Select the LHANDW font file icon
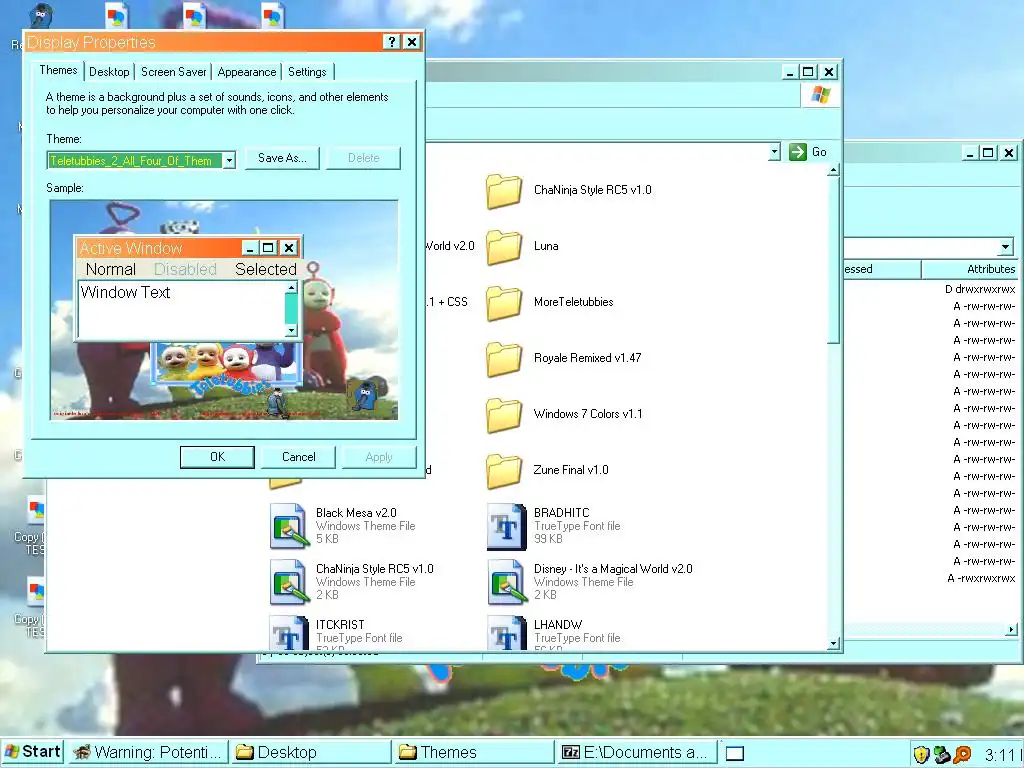The height and width of the screenshot is (768, 1024). (x=507, y=632)
